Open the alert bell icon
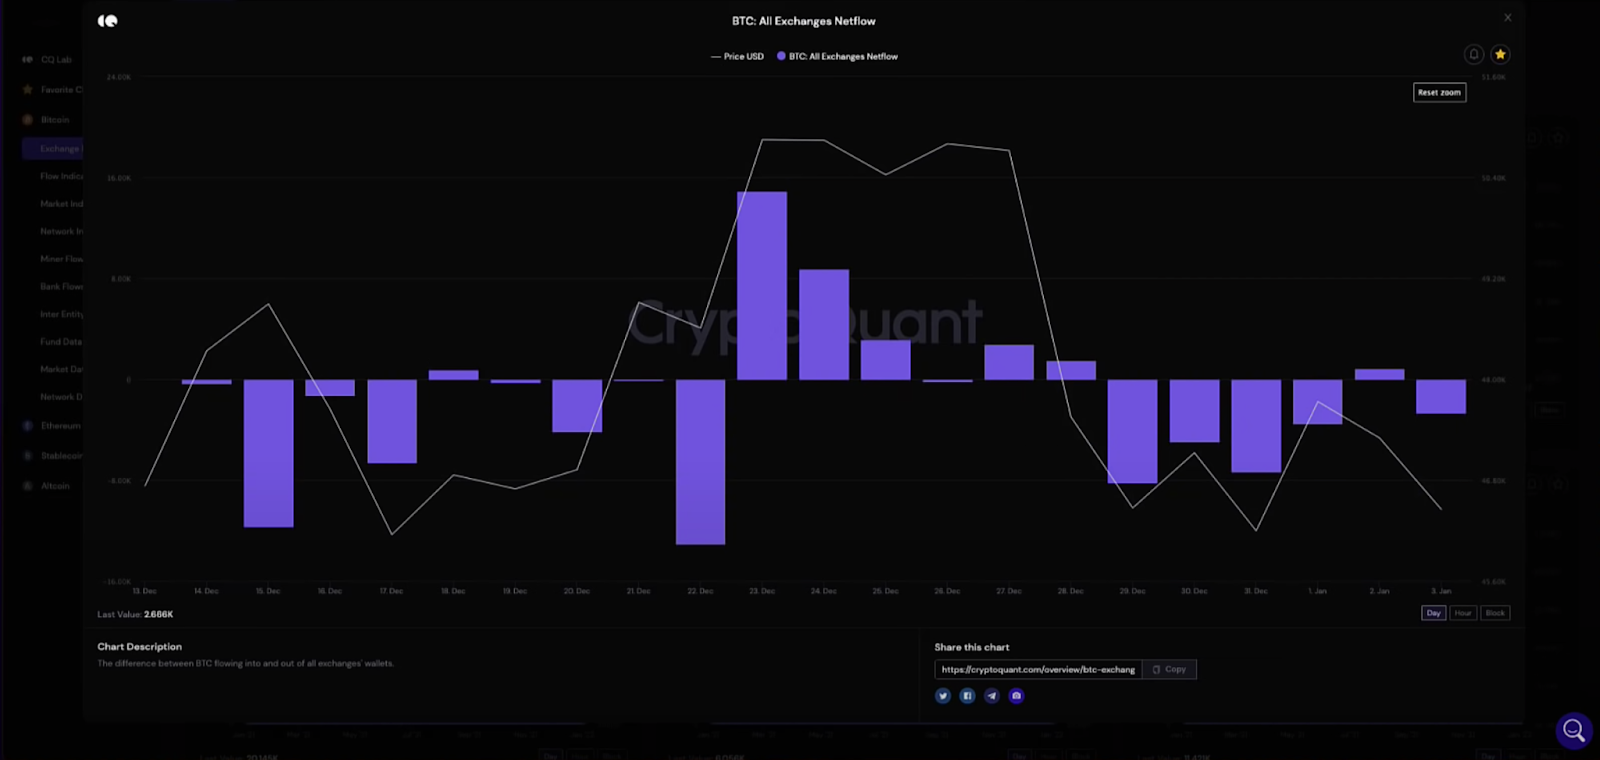The image size is (1600, 760). tap(1474, 54)
